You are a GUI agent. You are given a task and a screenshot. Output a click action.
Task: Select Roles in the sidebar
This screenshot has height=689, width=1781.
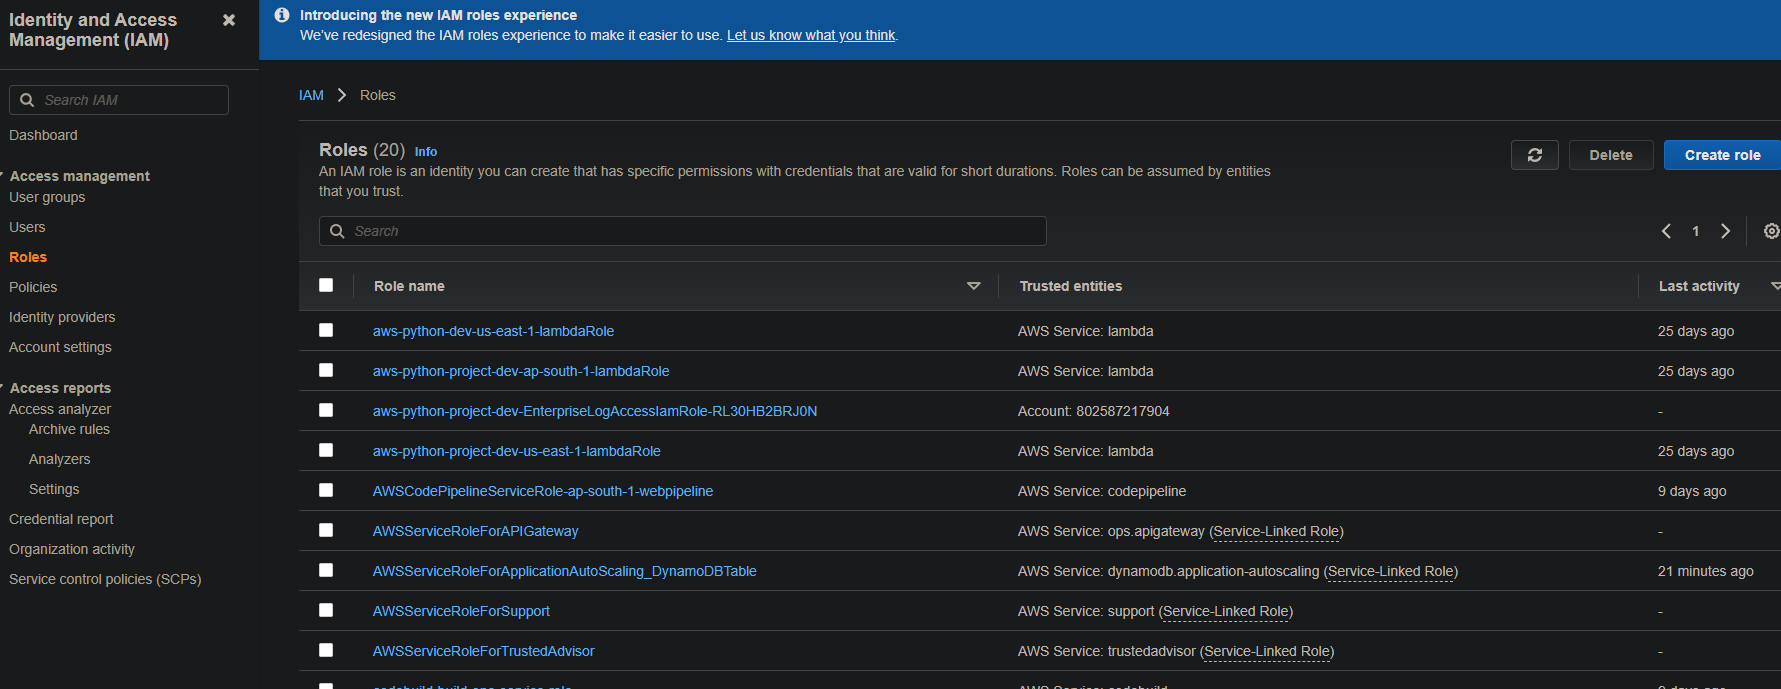click(x=28, y=257)
